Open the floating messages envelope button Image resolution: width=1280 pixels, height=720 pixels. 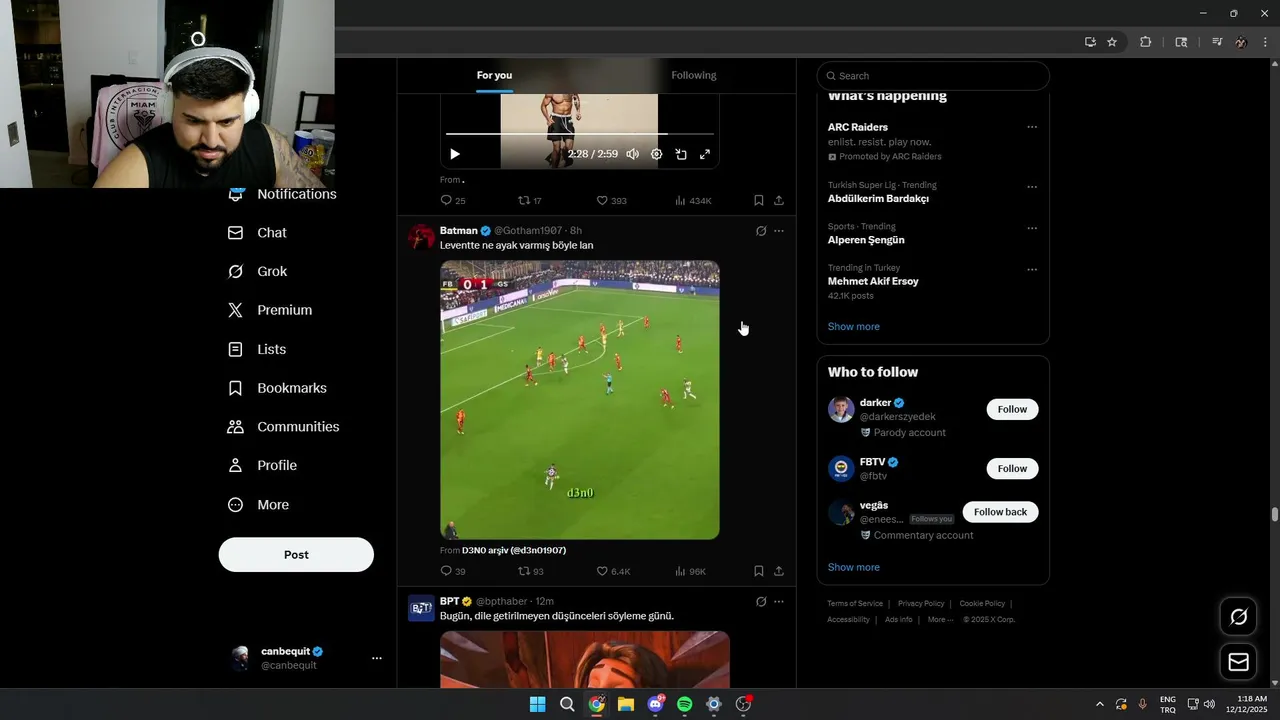pyautogui.click(x=1238, y=662)
